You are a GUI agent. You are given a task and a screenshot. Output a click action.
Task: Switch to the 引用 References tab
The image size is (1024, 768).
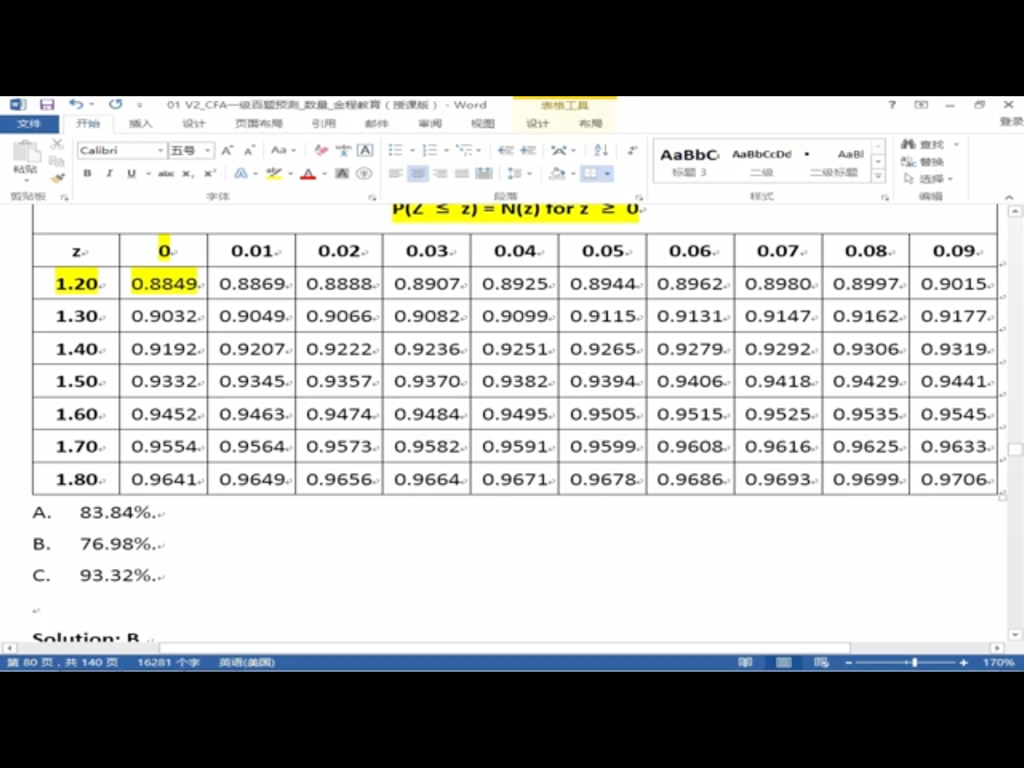pos(323,123)
